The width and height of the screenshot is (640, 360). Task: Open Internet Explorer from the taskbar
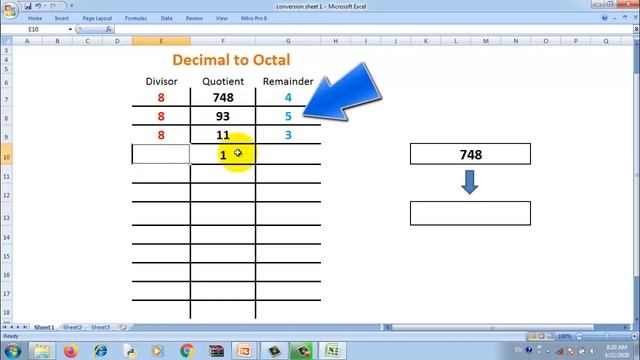[x=100, y=351]
